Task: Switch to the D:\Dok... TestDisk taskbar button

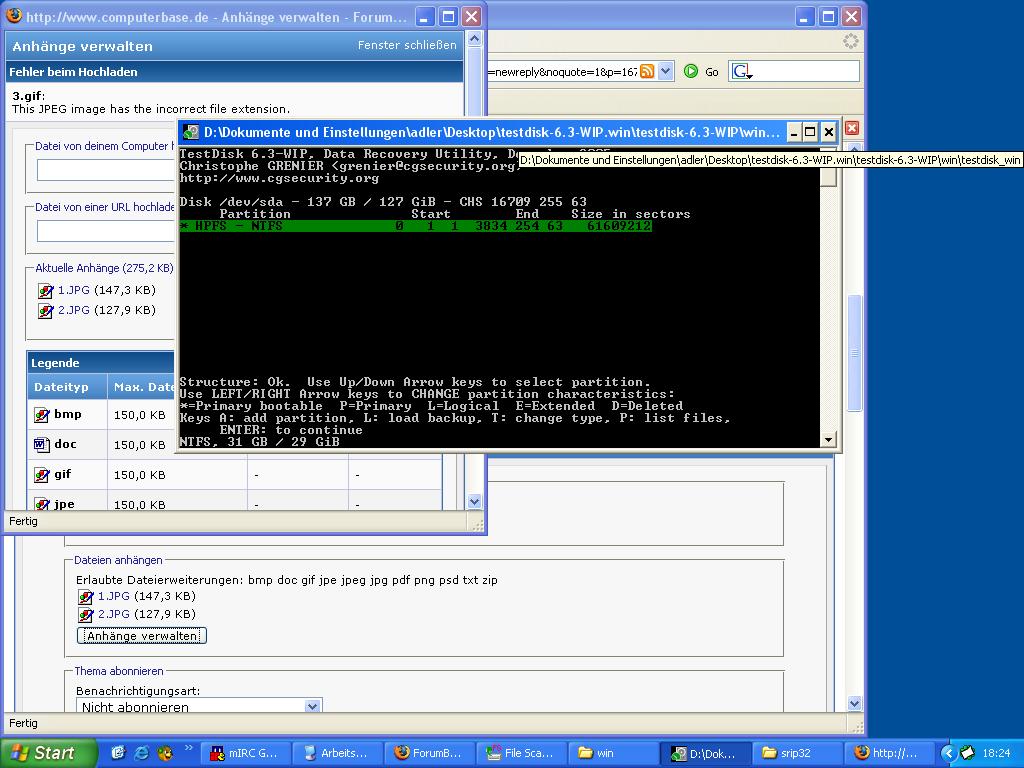Action: 705,753
